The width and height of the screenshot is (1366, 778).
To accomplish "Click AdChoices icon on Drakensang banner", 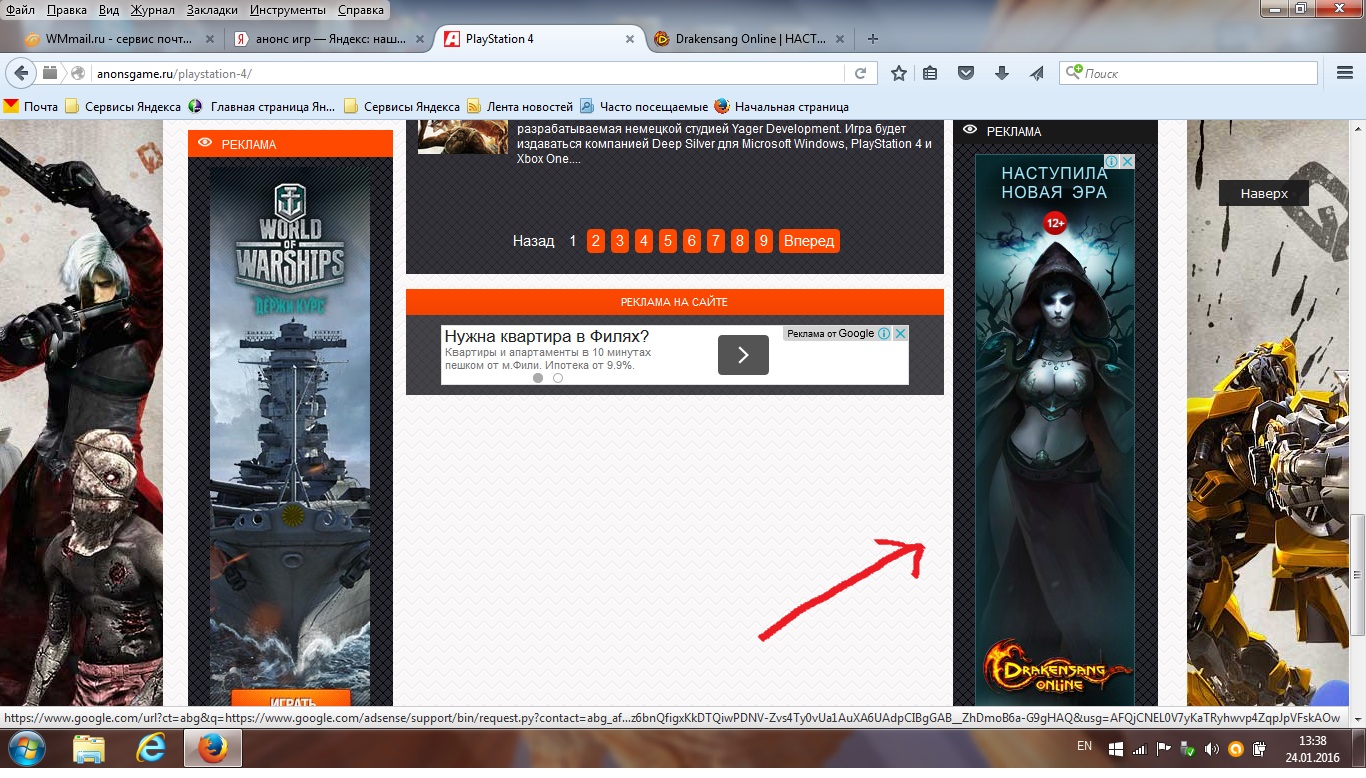I will point(1112,161).
